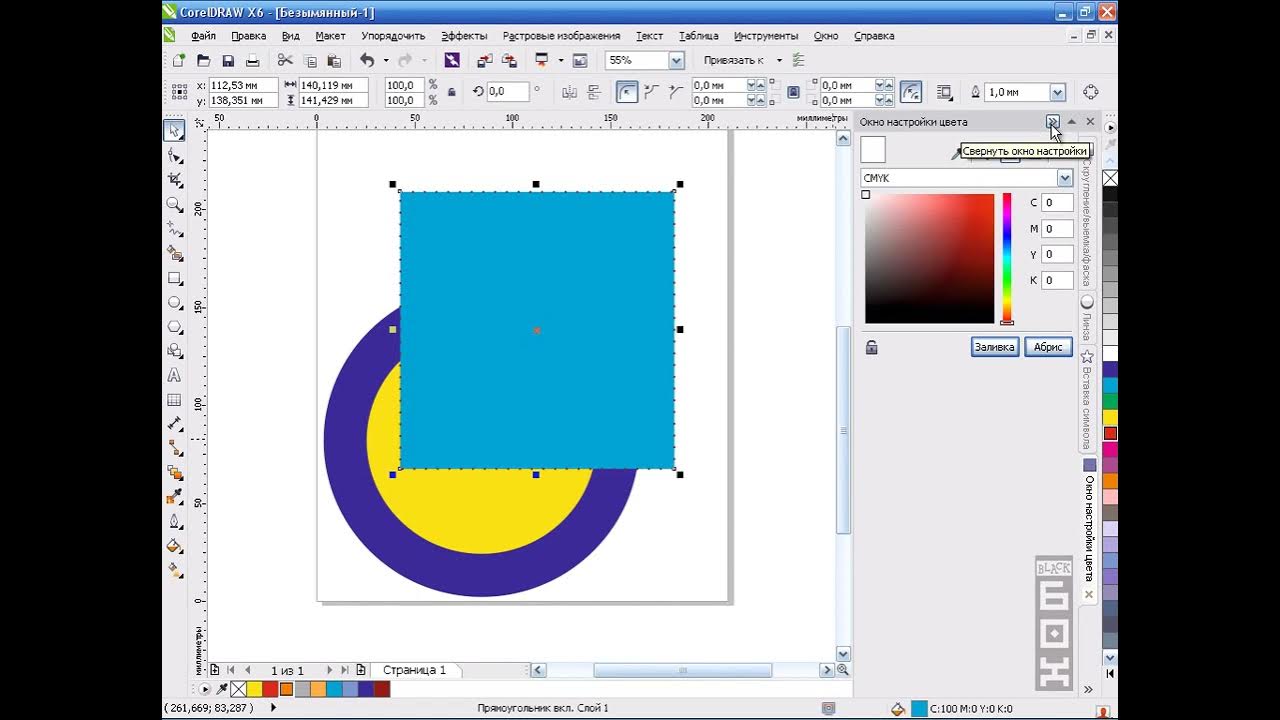Select the Zoom magnifier tool

click(175, 205)
